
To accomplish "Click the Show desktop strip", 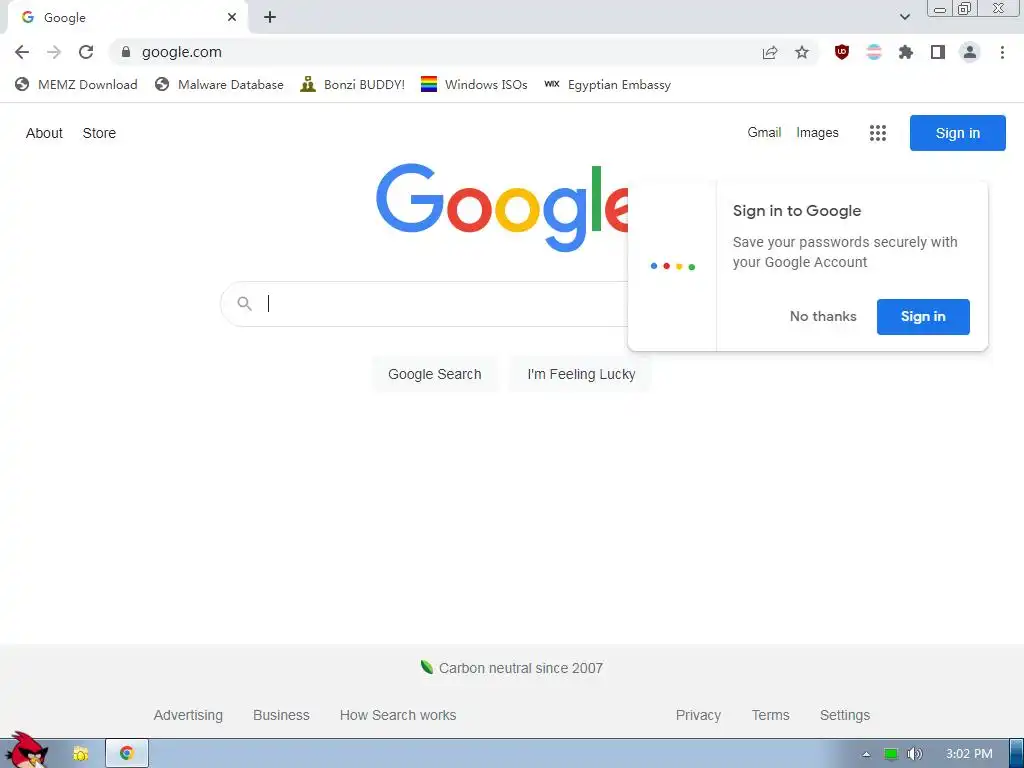I will (1016, 754).
